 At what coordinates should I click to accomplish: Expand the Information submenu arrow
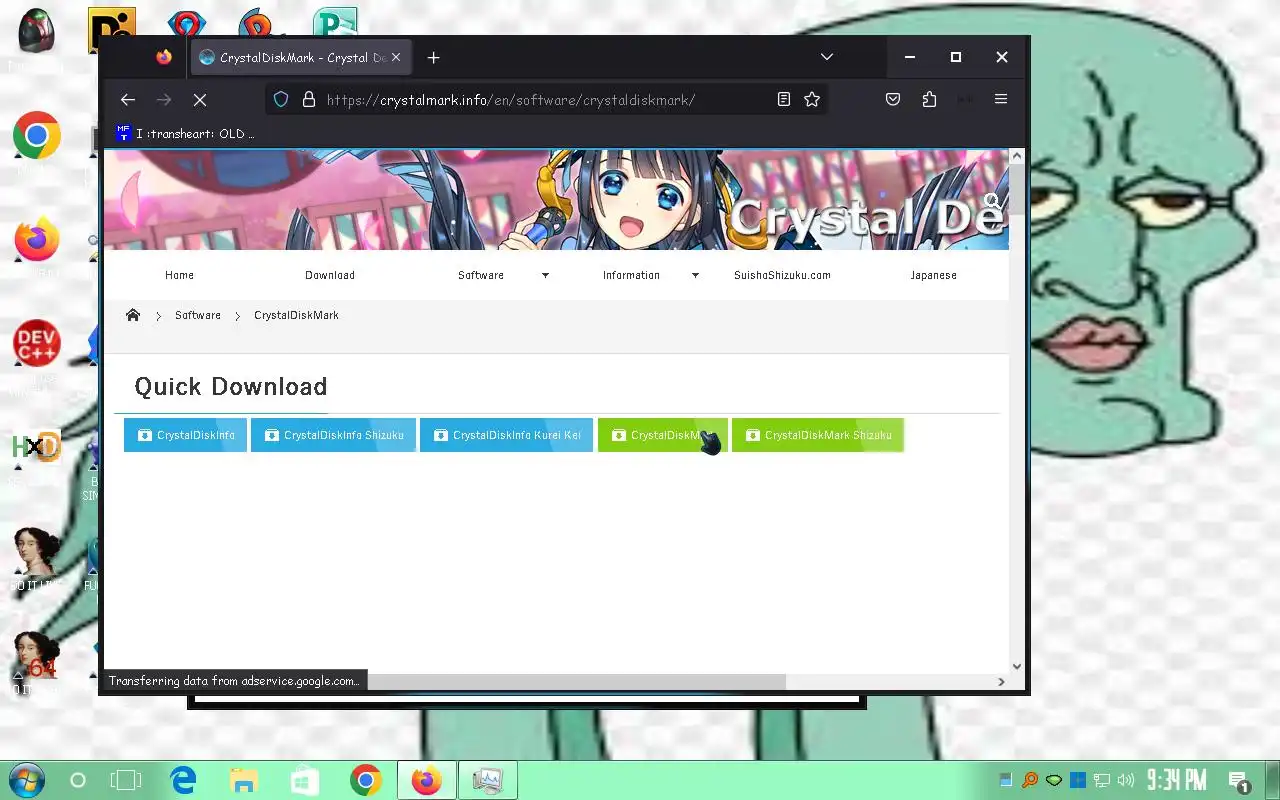click(x=695, y=275)
